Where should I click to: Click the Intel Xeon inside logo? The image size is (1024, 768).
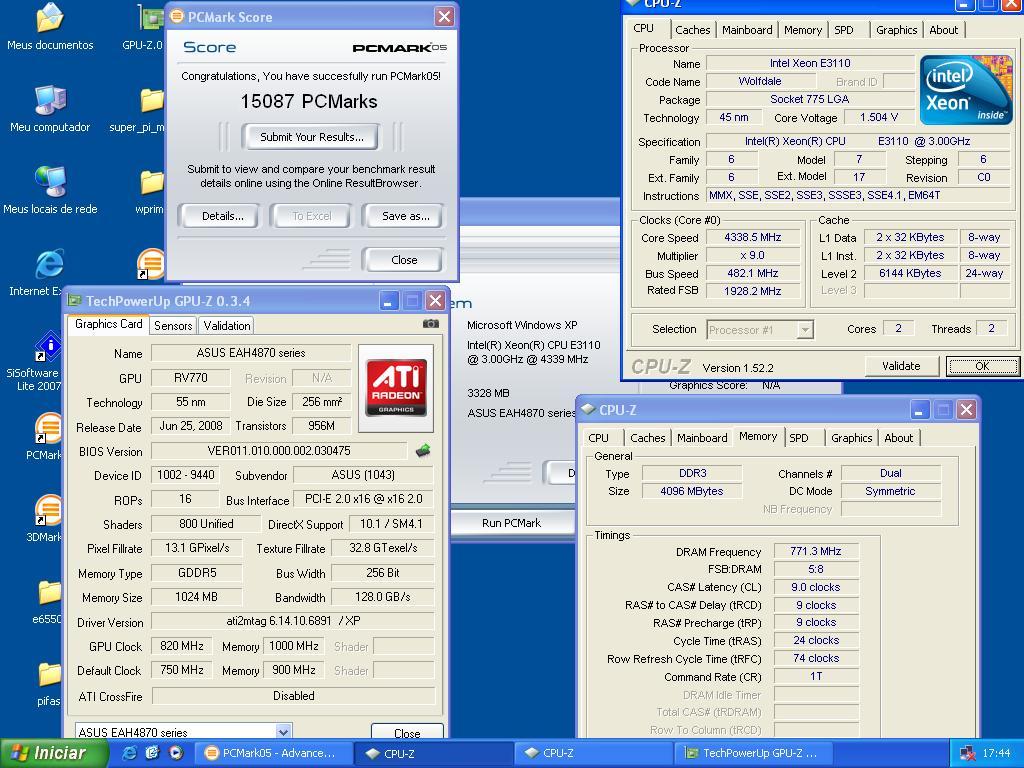pos(965,90)
